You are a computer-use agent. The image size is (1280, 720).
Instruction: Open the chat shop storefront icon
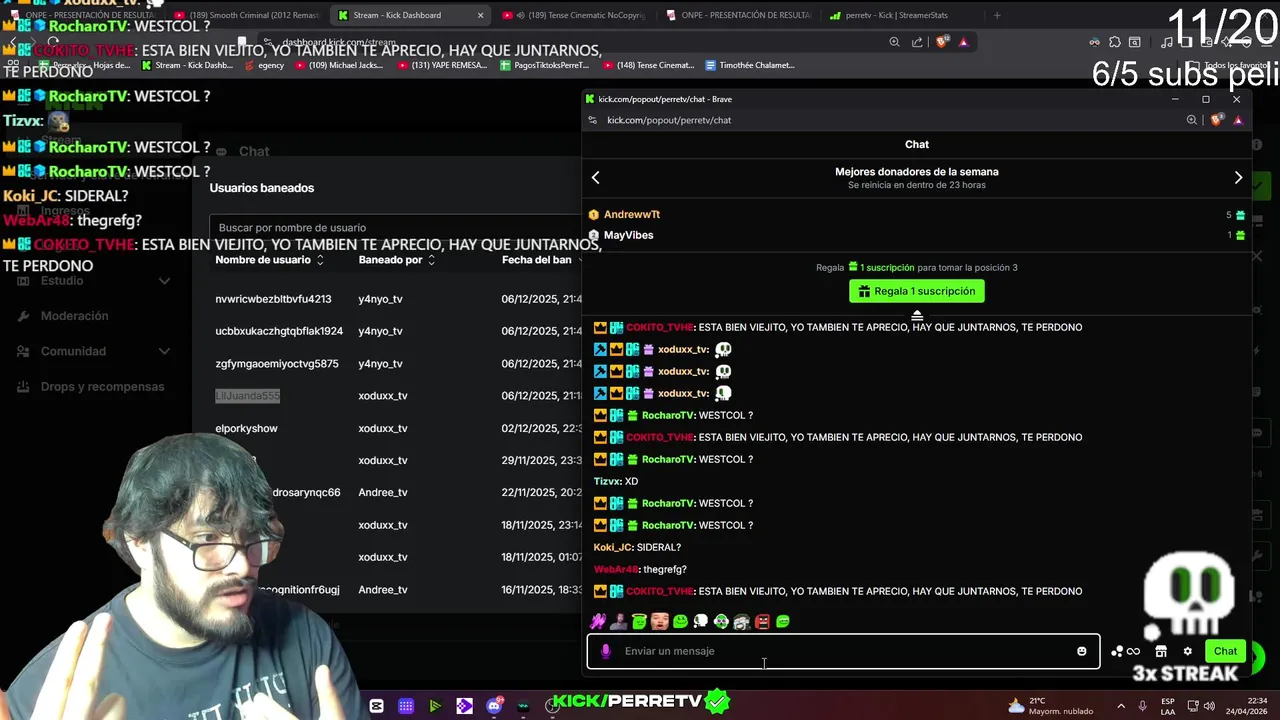coord(1161,651)
